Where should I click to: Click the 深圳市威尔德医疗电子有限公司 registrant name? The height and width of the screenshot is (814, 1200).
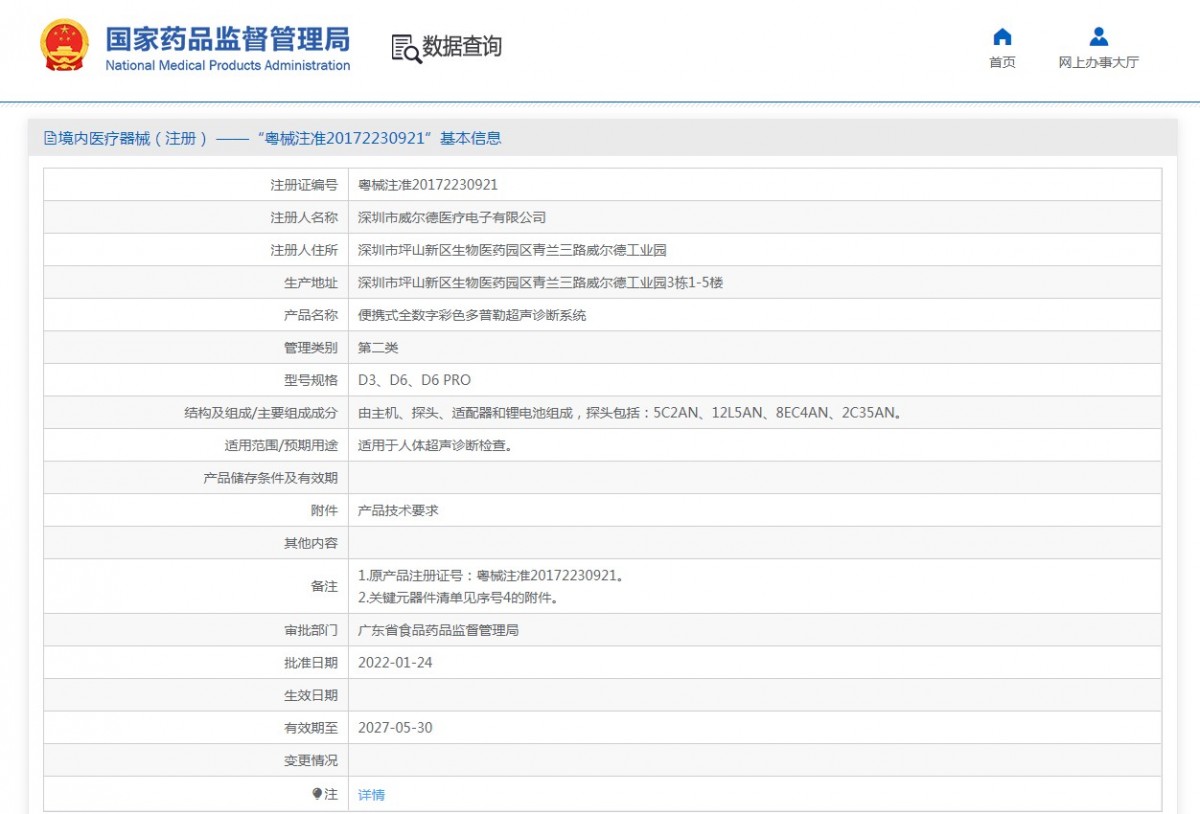click(452, 217)
